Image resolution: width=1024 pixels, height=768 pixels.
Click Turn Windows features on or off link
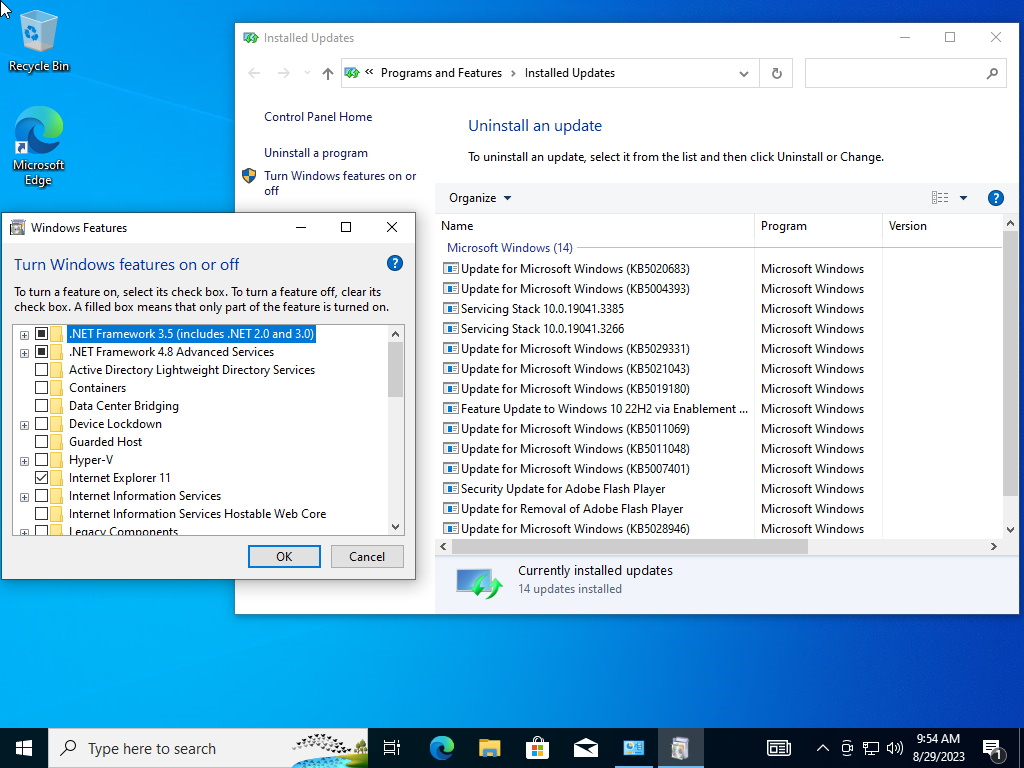[x=340, y=183]
